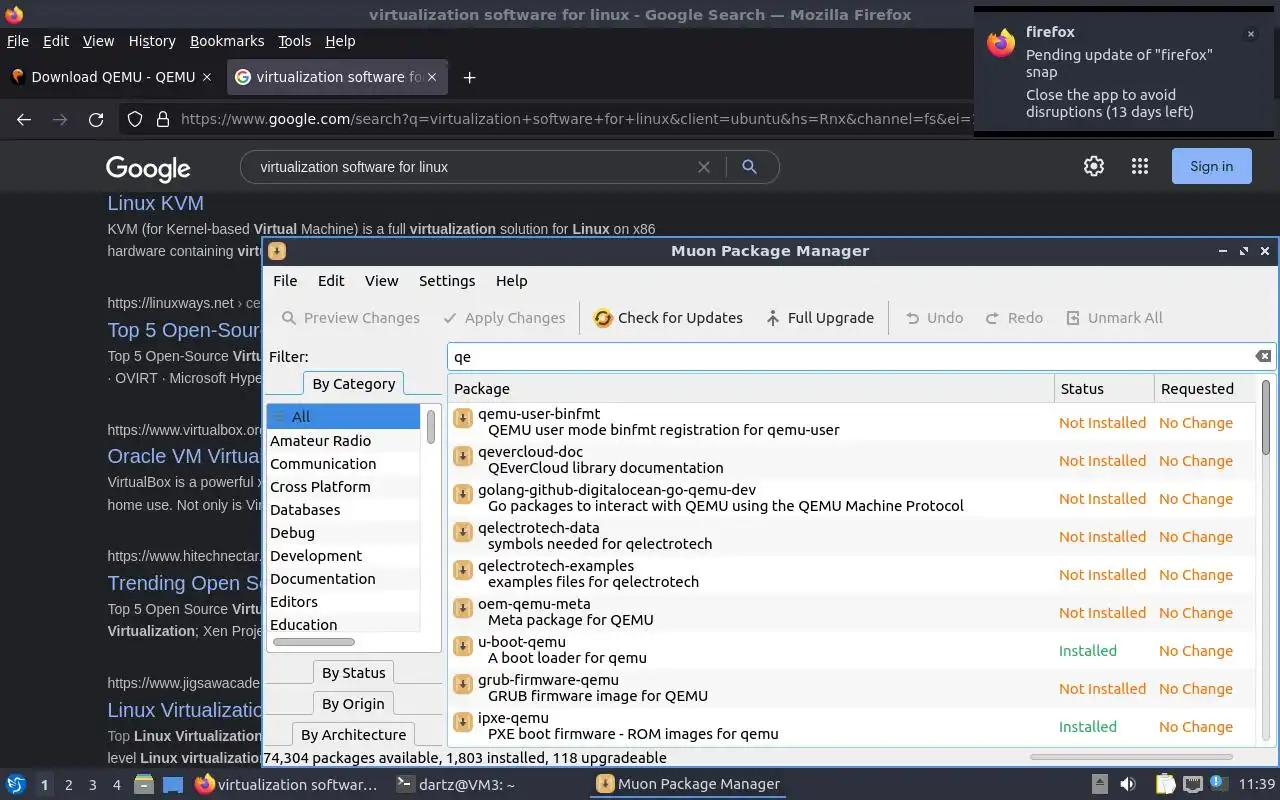Screen dimensions: 1280x800
Task: Click the volume icon in system tray
Action: coord(1127,784)
